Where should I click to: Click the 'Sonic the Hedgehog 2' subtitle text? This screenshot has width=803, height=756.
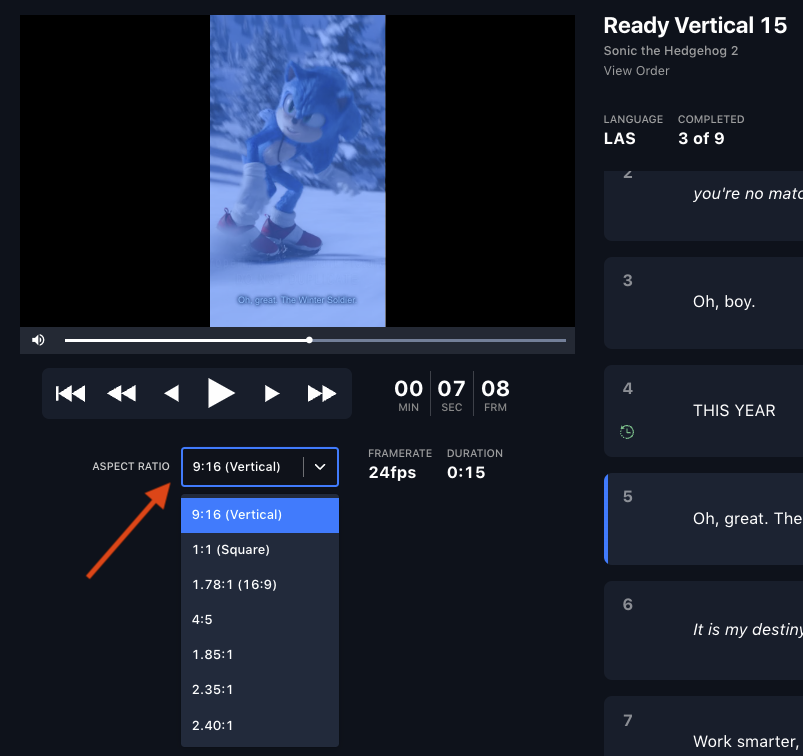(671, 51)
